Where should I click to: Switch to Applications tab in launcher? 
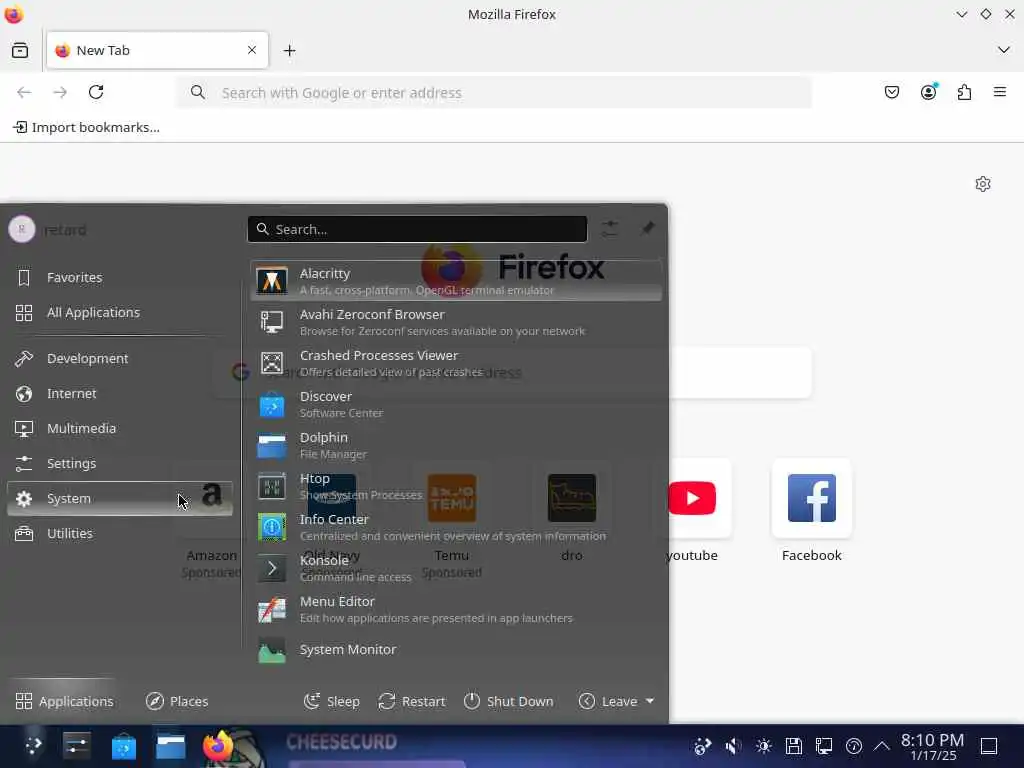click(x=64, y=701)
